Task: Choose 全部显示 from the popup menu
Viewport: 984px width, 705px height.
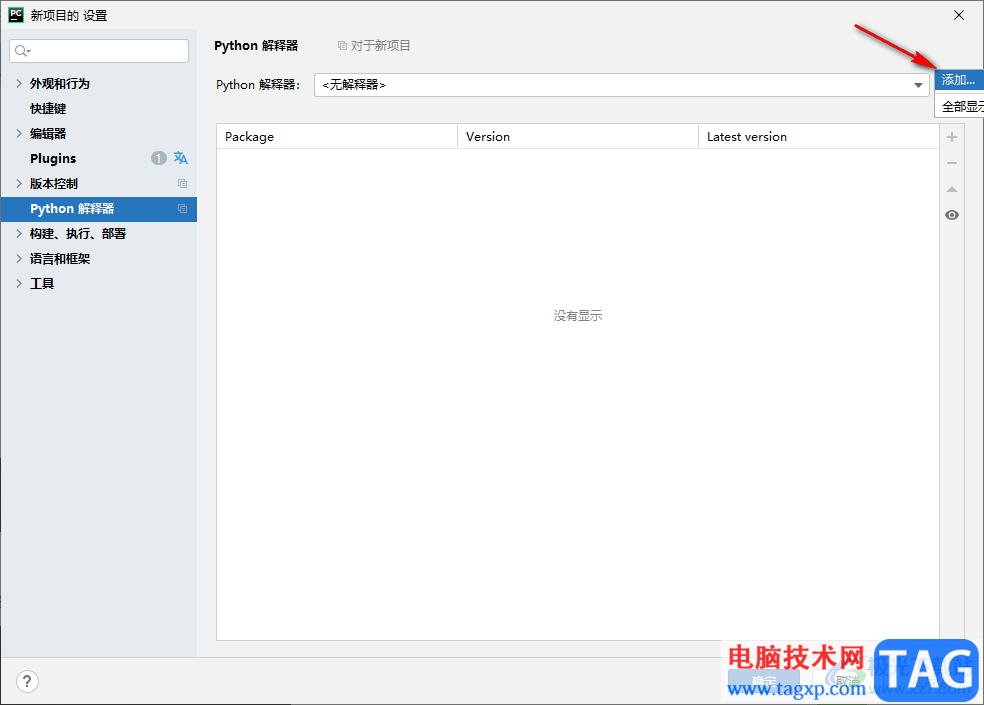Action: [x=959, y=106]
